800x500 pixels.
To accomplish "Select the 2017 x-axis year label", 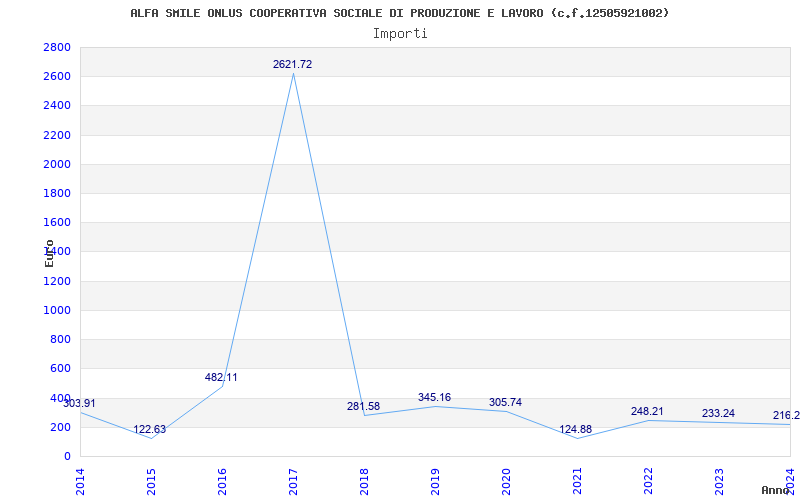I will (x=293, y=481).
